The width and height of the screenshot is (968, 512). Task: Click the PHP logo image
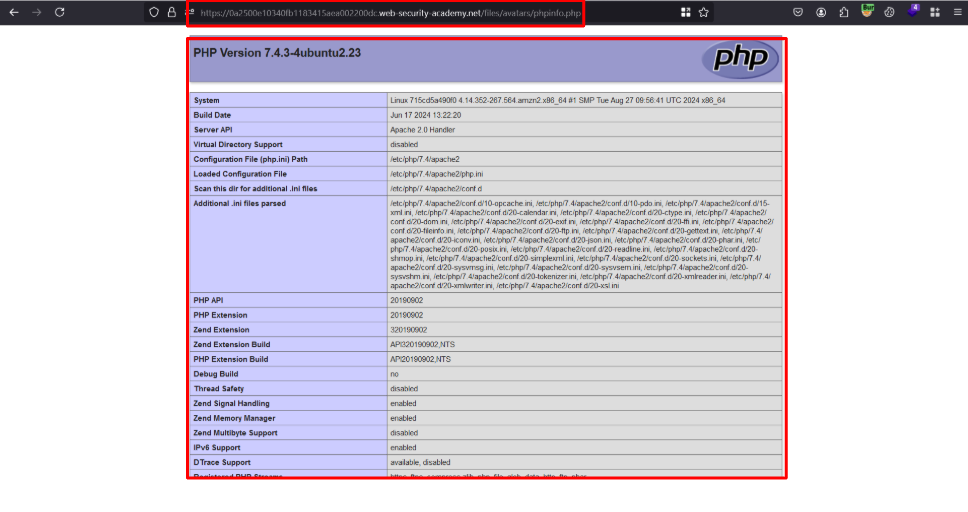point(740,59)
